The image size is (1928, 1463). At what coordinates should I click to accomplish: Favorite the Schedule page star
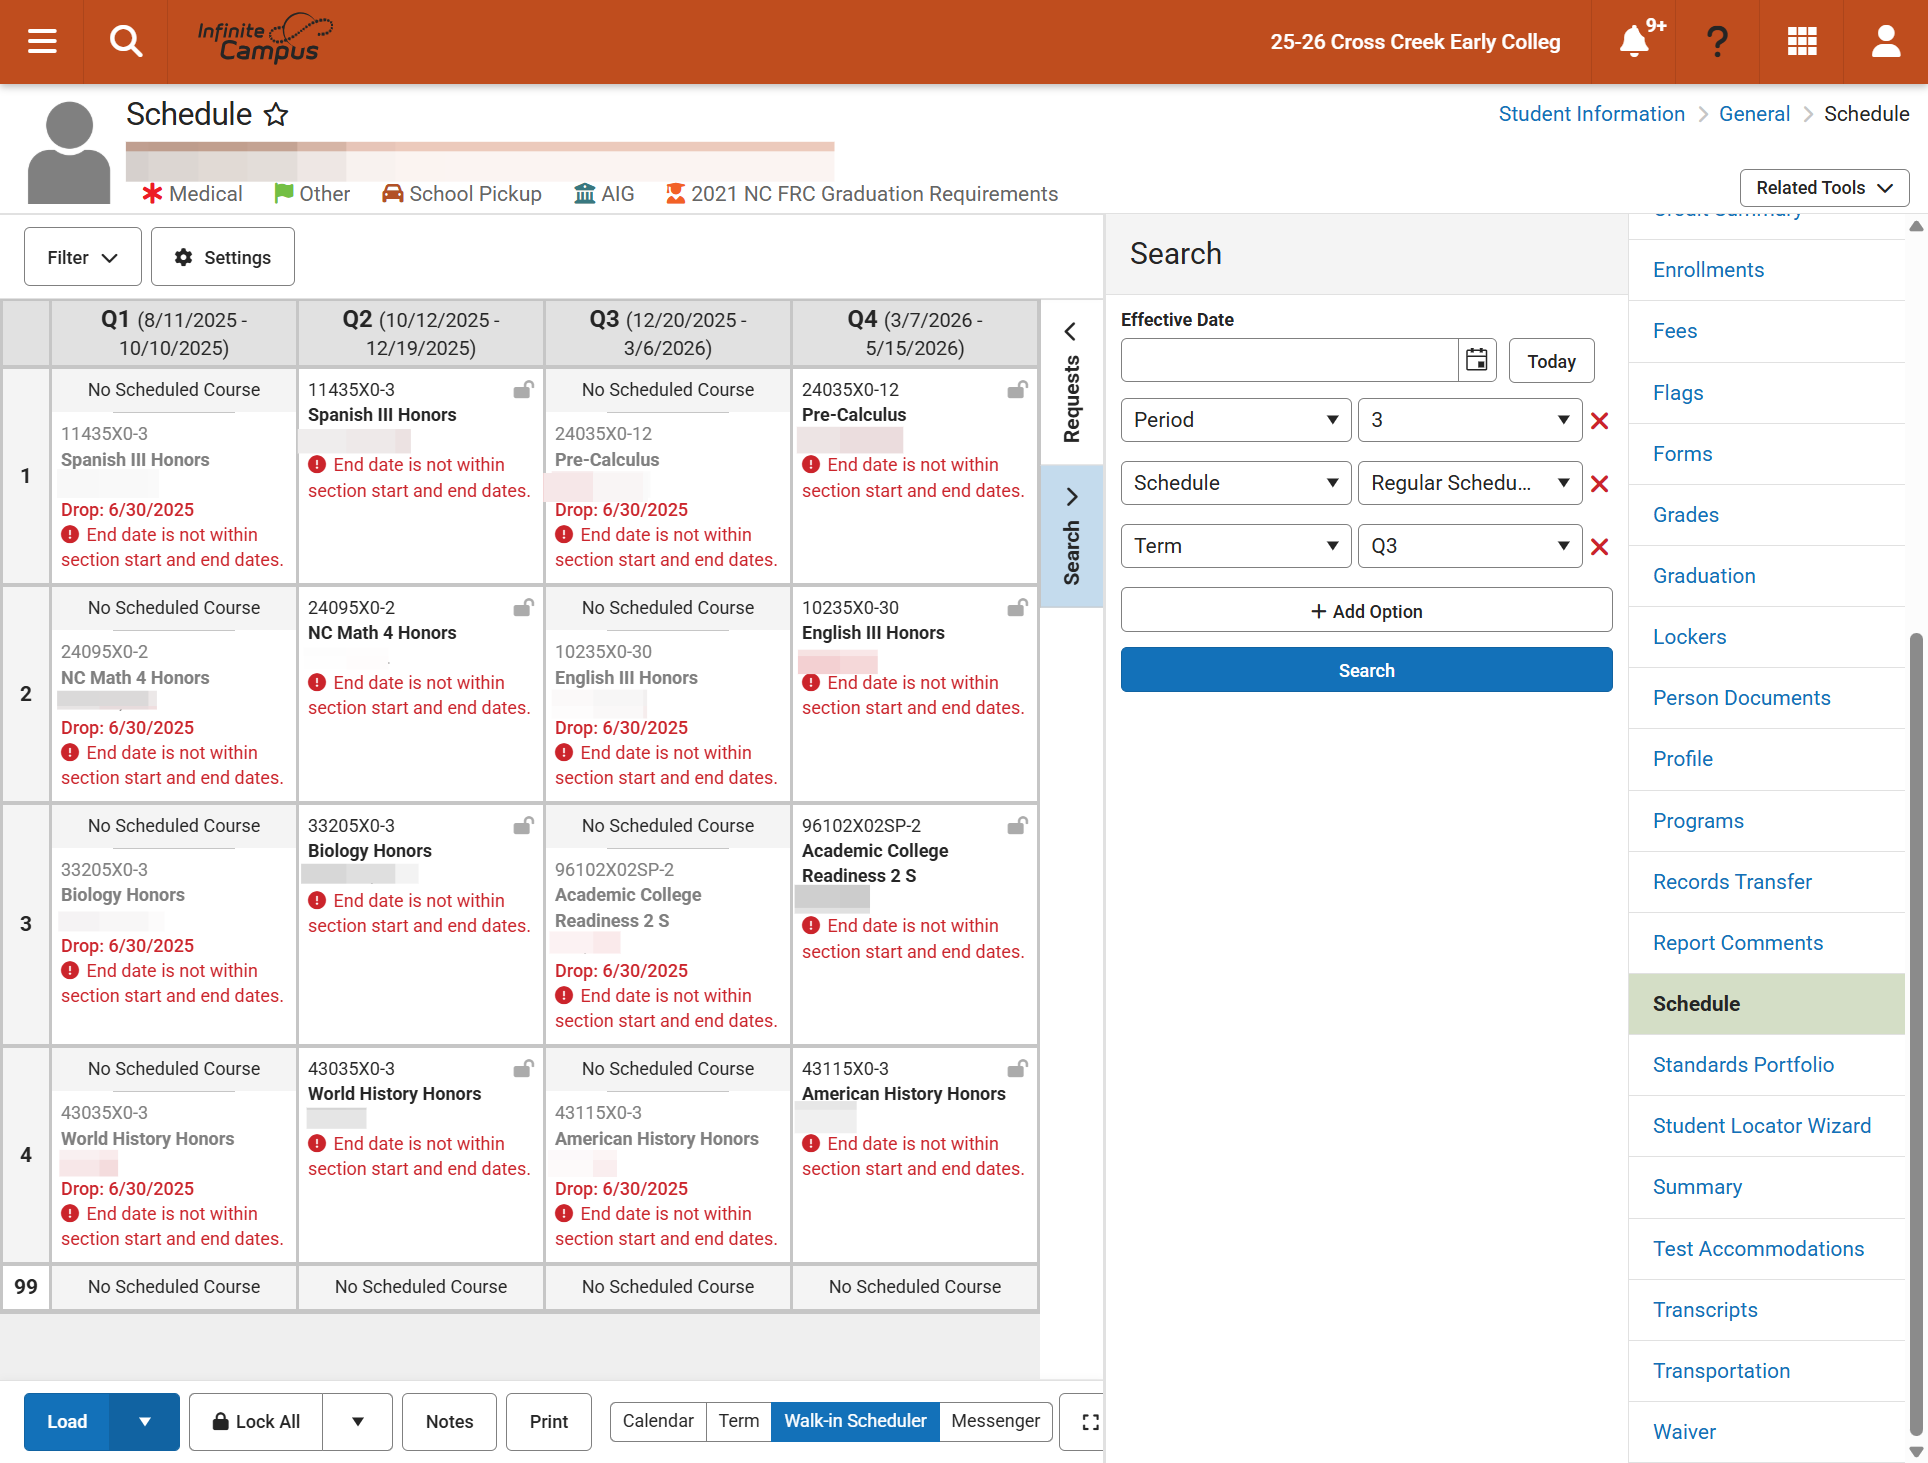[276, 115]
